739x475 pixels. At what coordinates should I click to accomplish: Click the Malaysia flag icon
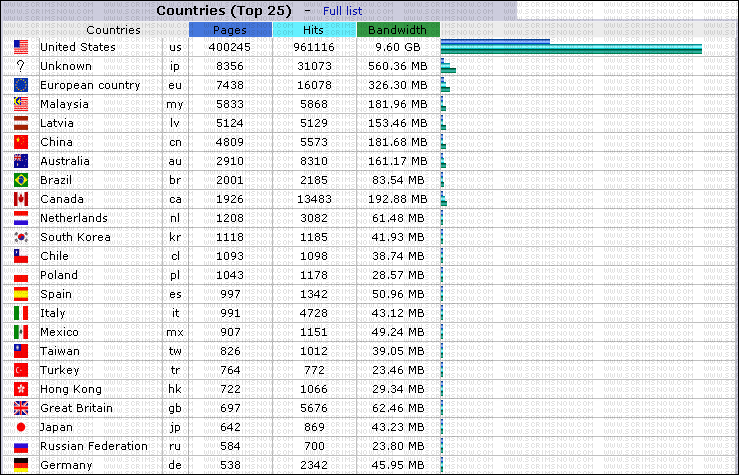point(21,104)
